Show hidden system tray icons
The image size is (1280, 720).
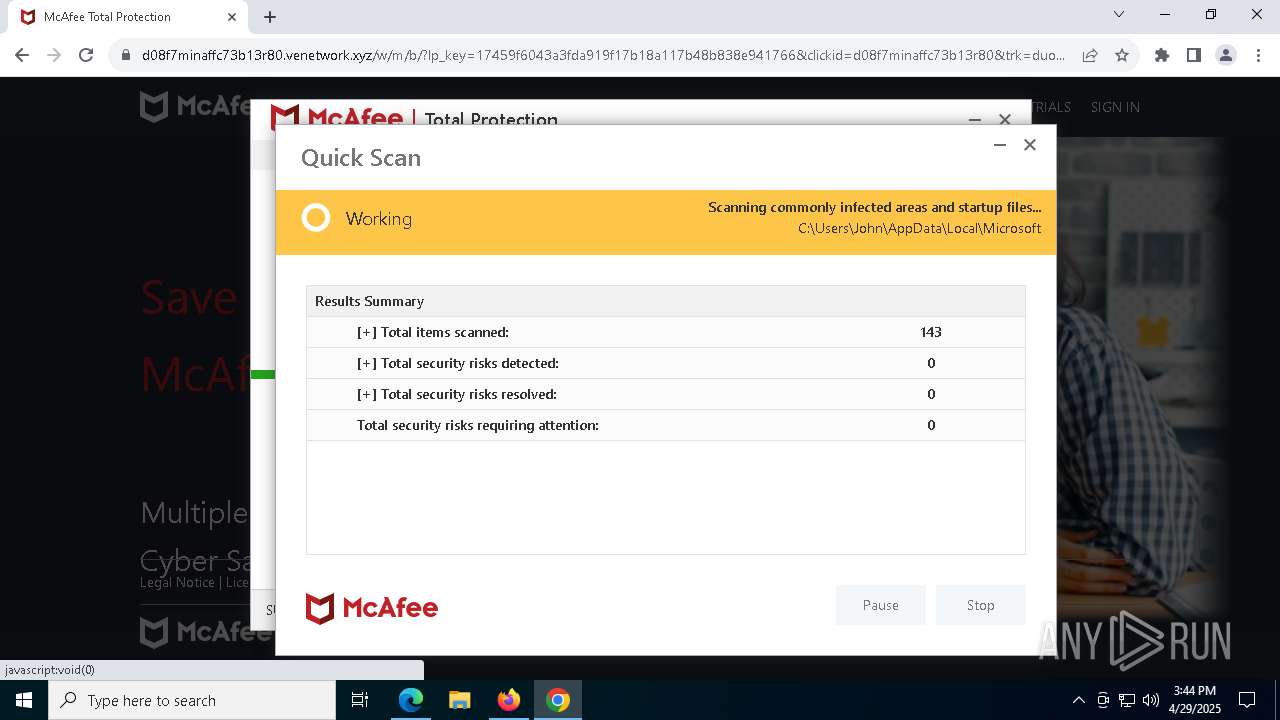[x=1078, y=700]
